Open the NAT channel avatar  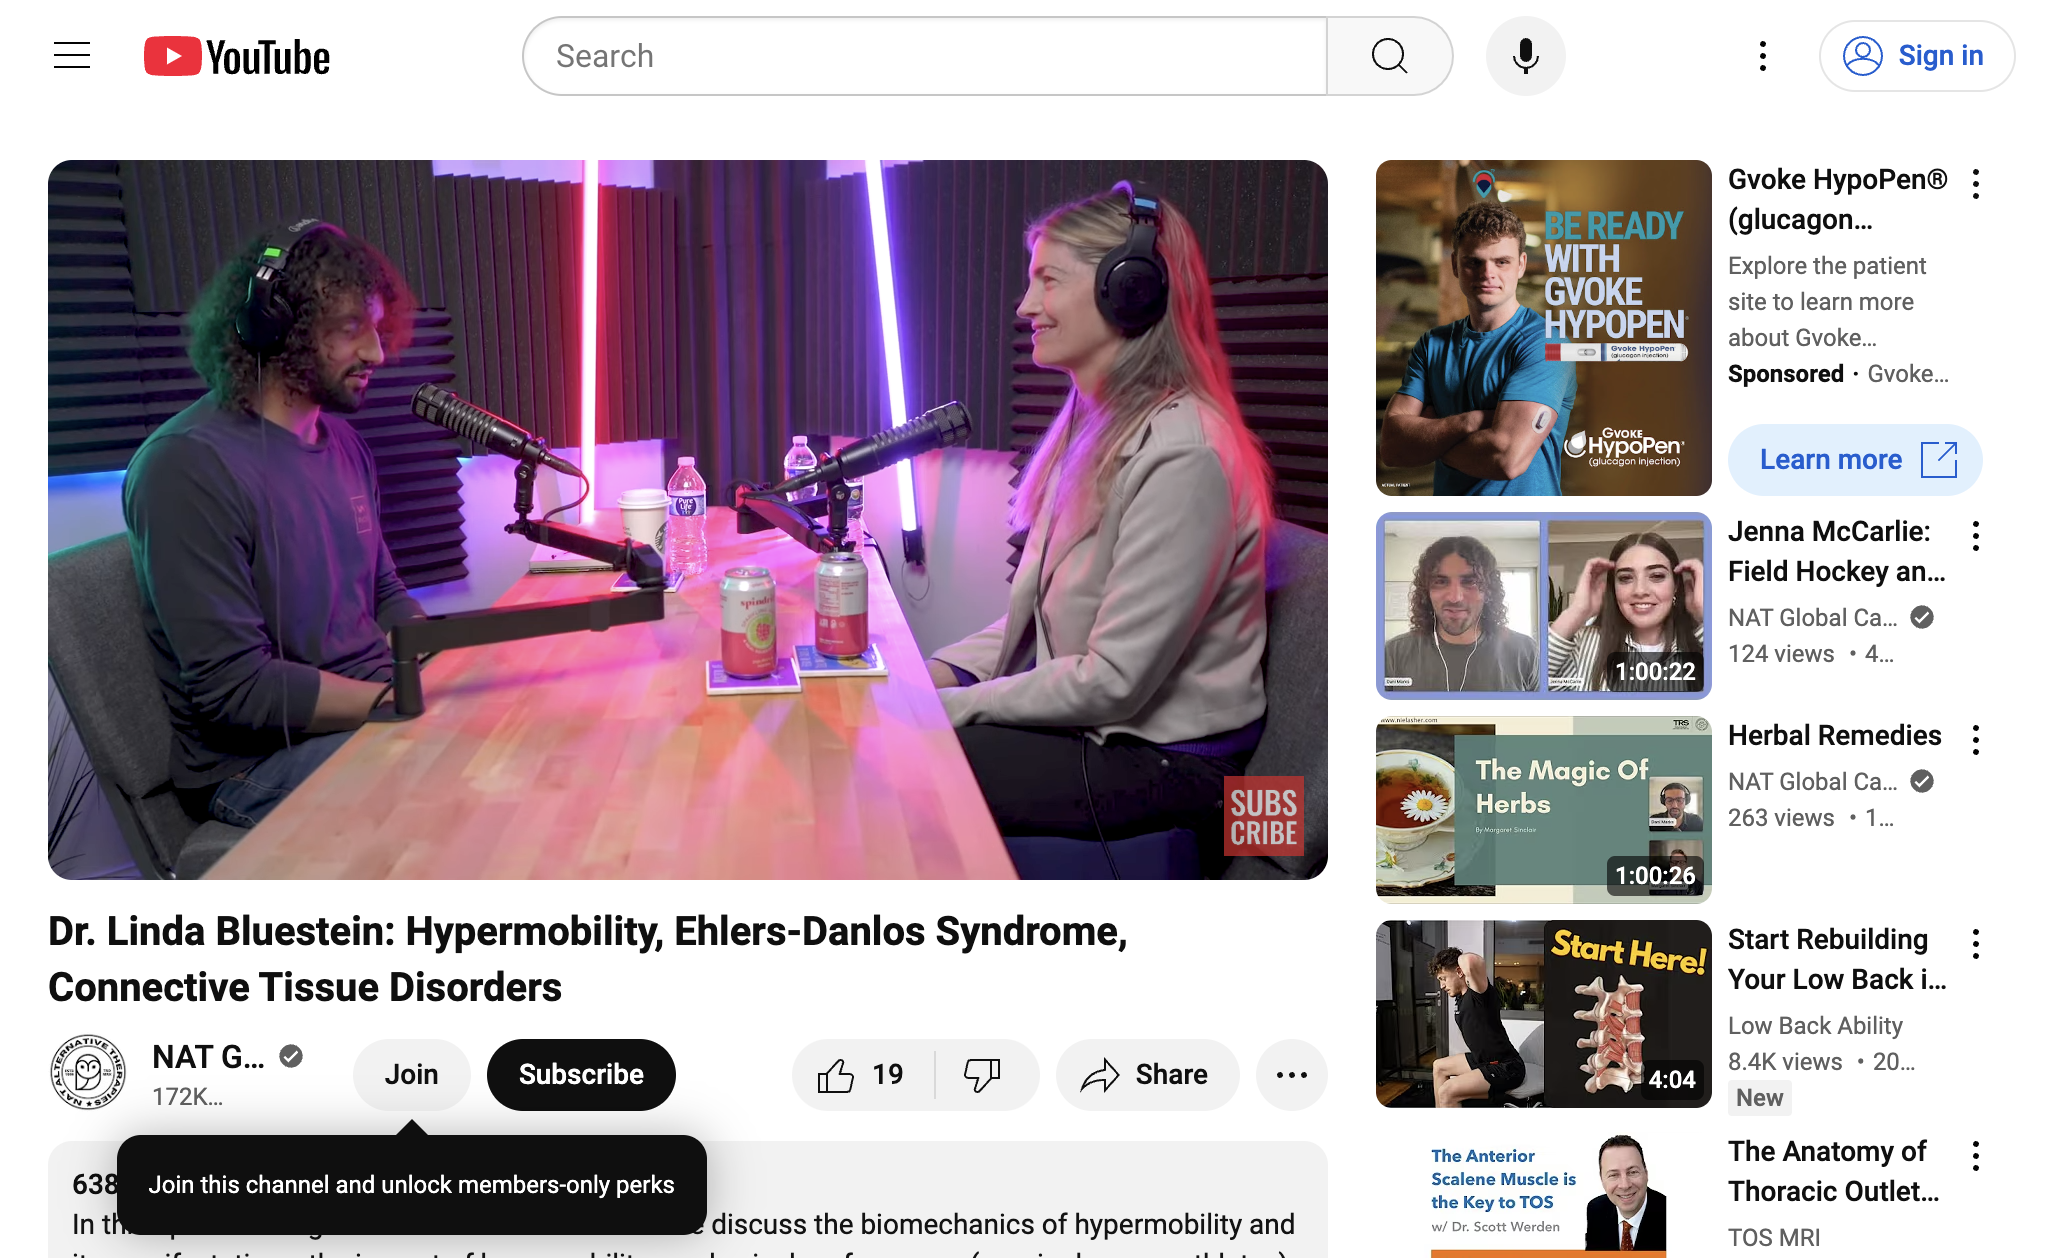[88, 1073]
